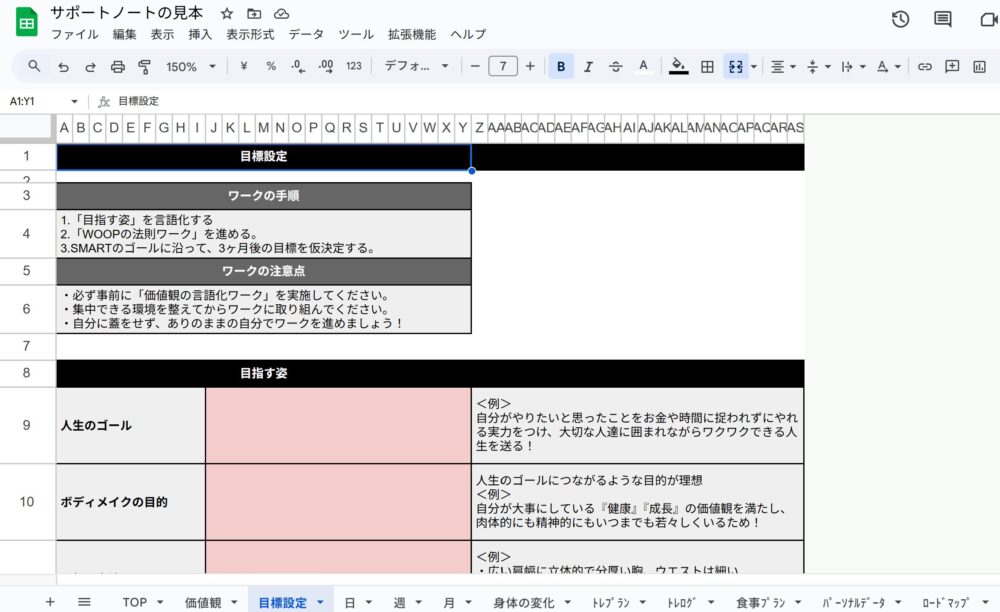The width and height of the screenshot is (1000, 612).
Task: Open the menu search magnifier tool
Action: (x=34, y=66)
